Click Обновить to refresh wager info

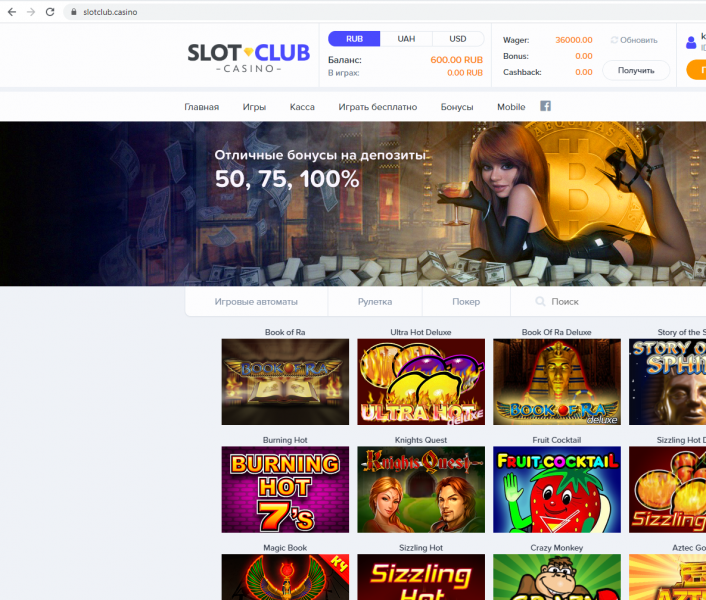click(634, 40)
